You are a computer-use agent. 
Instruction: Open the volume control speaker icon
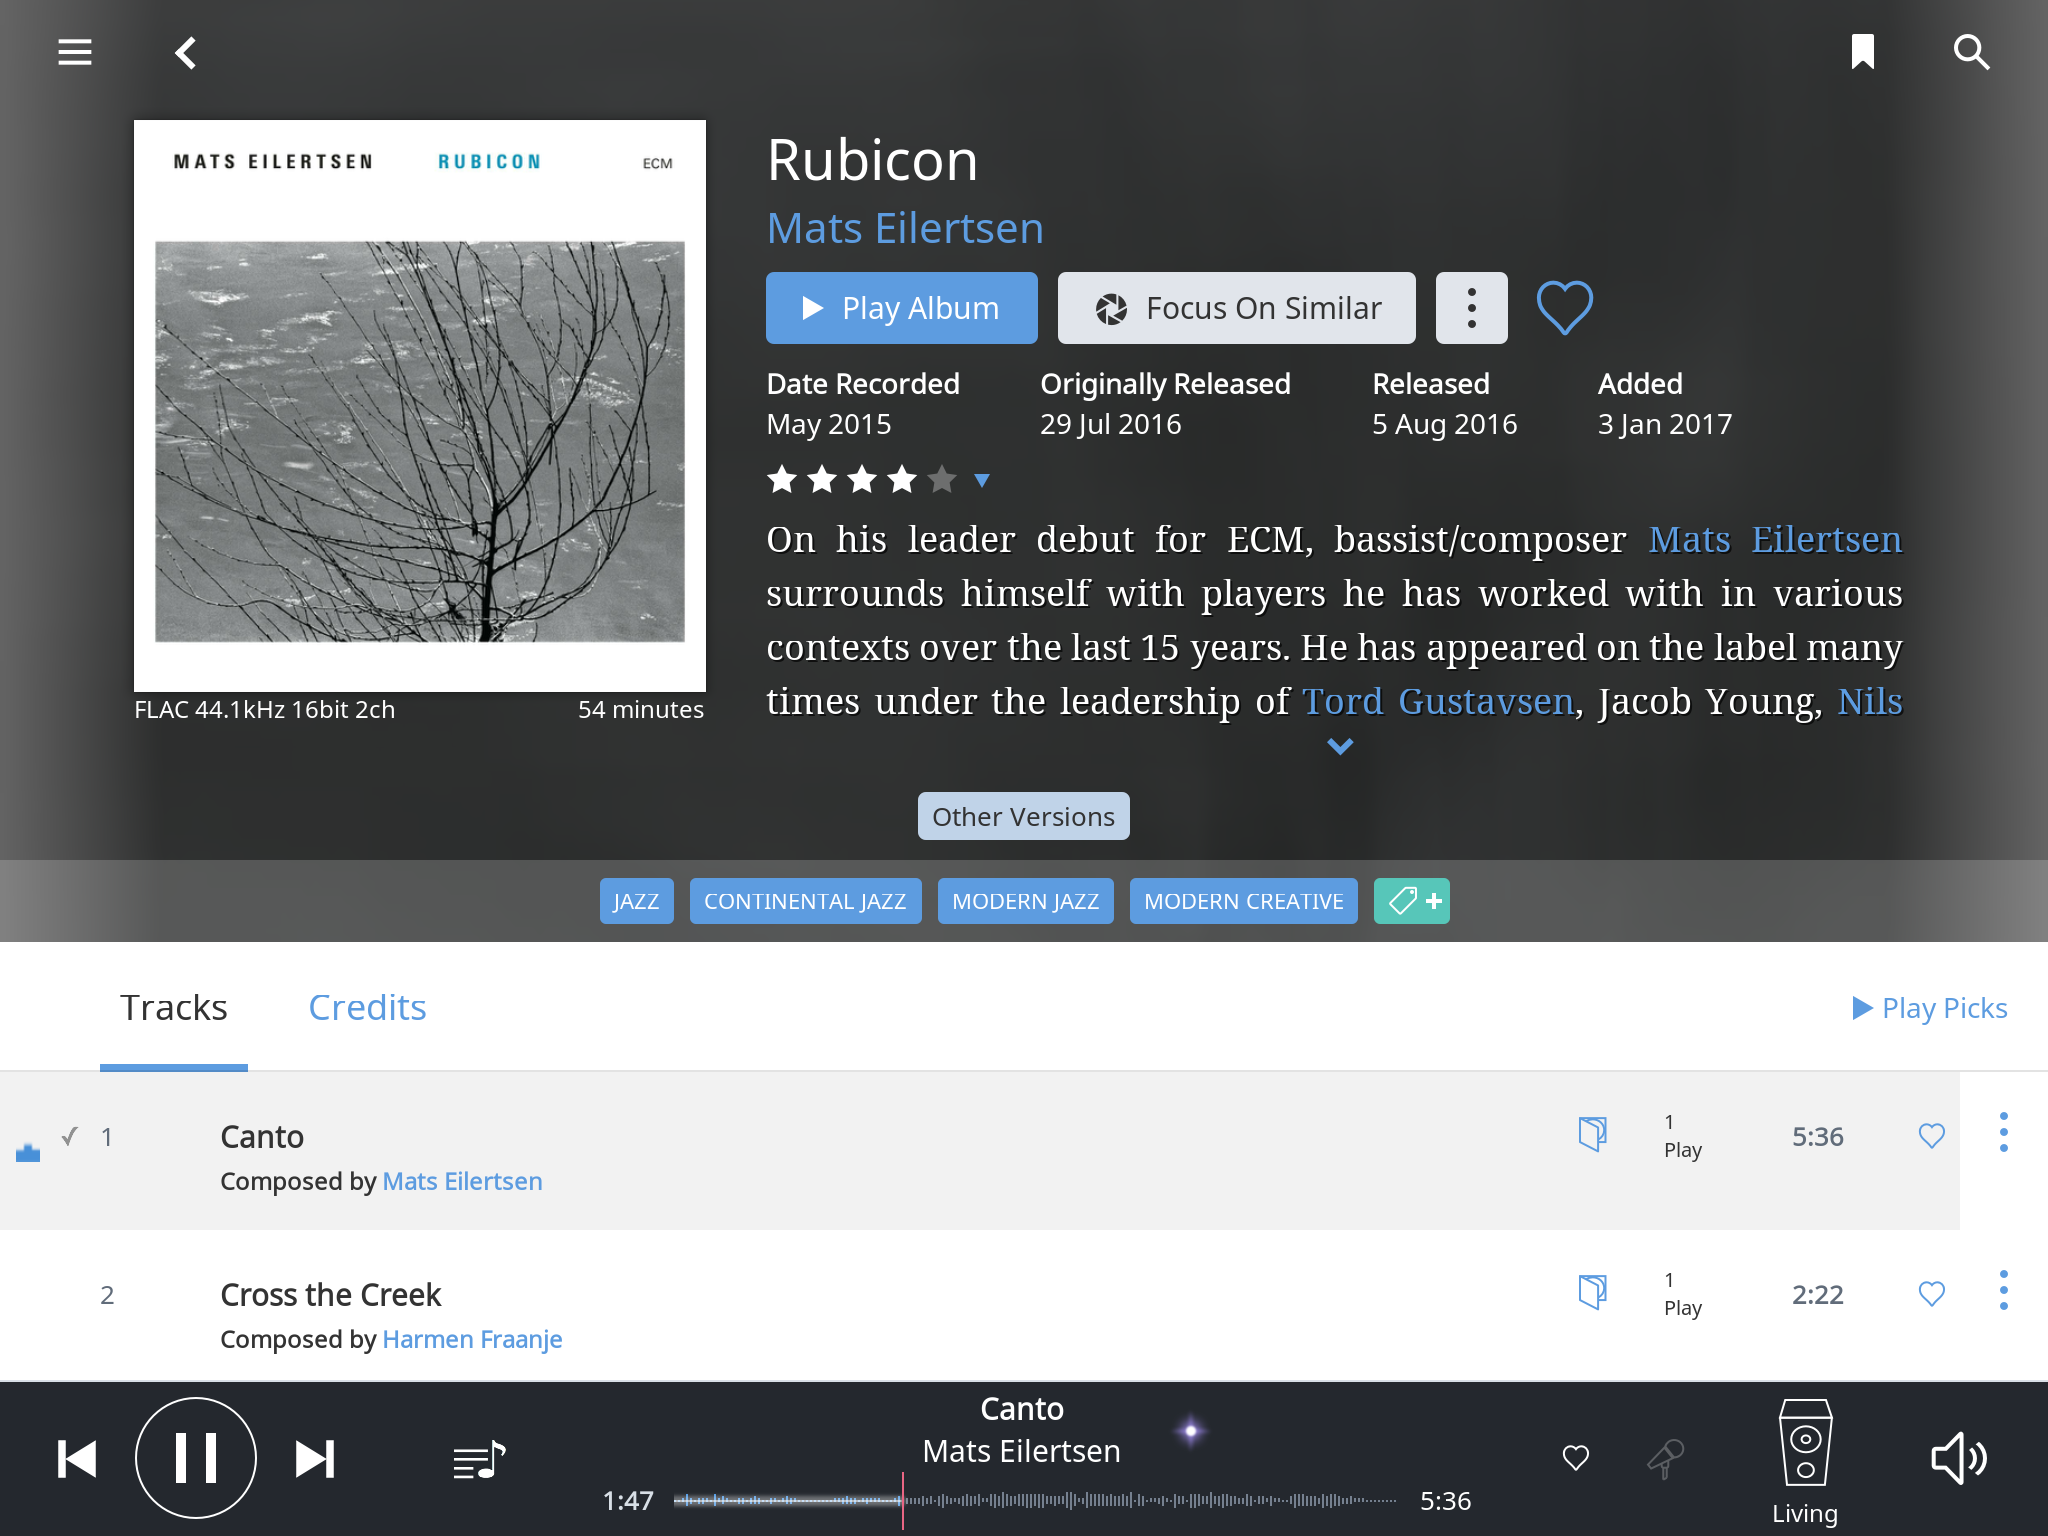(1958, 1458)
